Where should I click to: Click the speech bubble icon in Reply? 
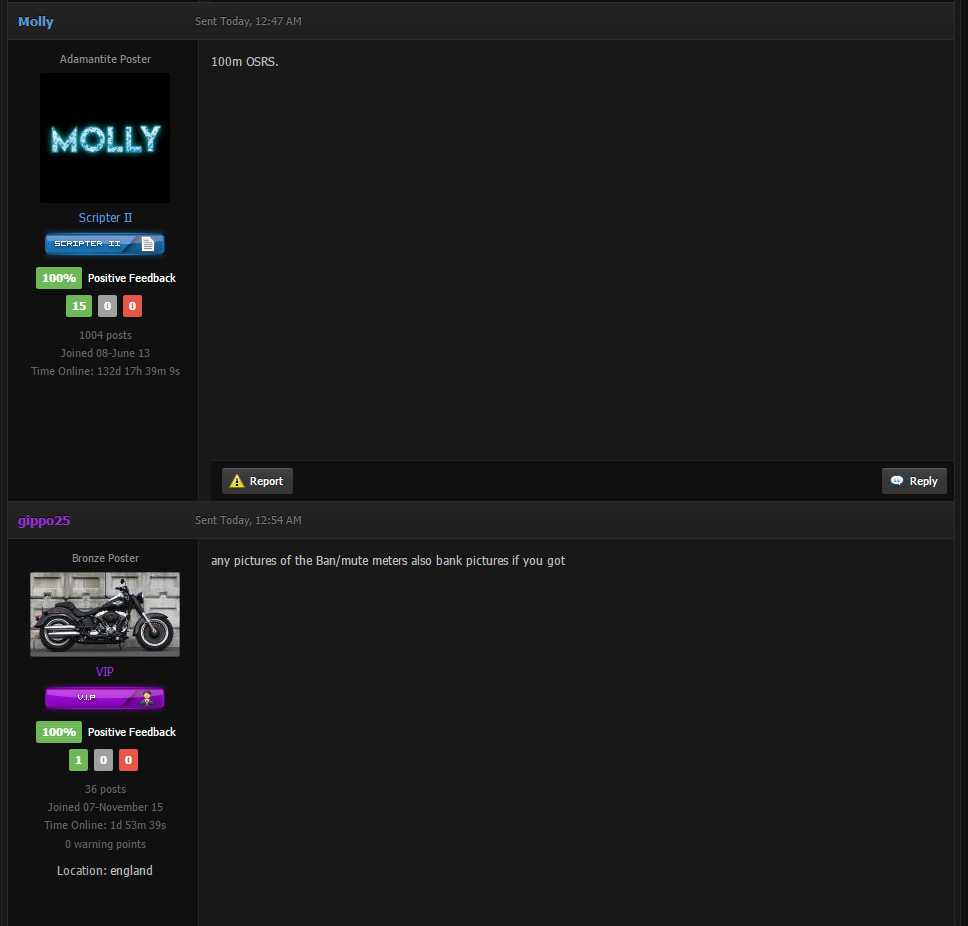897,481
